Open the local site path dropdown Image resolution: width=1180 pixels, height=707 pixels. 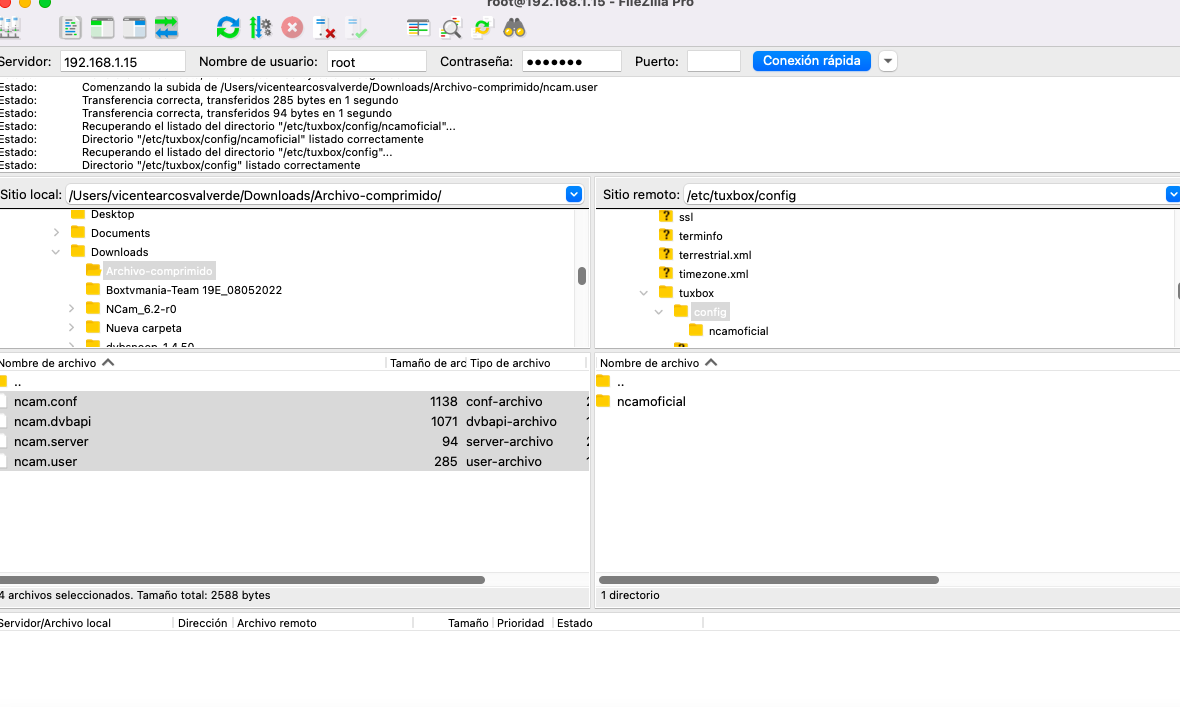(x=574, y=195)
